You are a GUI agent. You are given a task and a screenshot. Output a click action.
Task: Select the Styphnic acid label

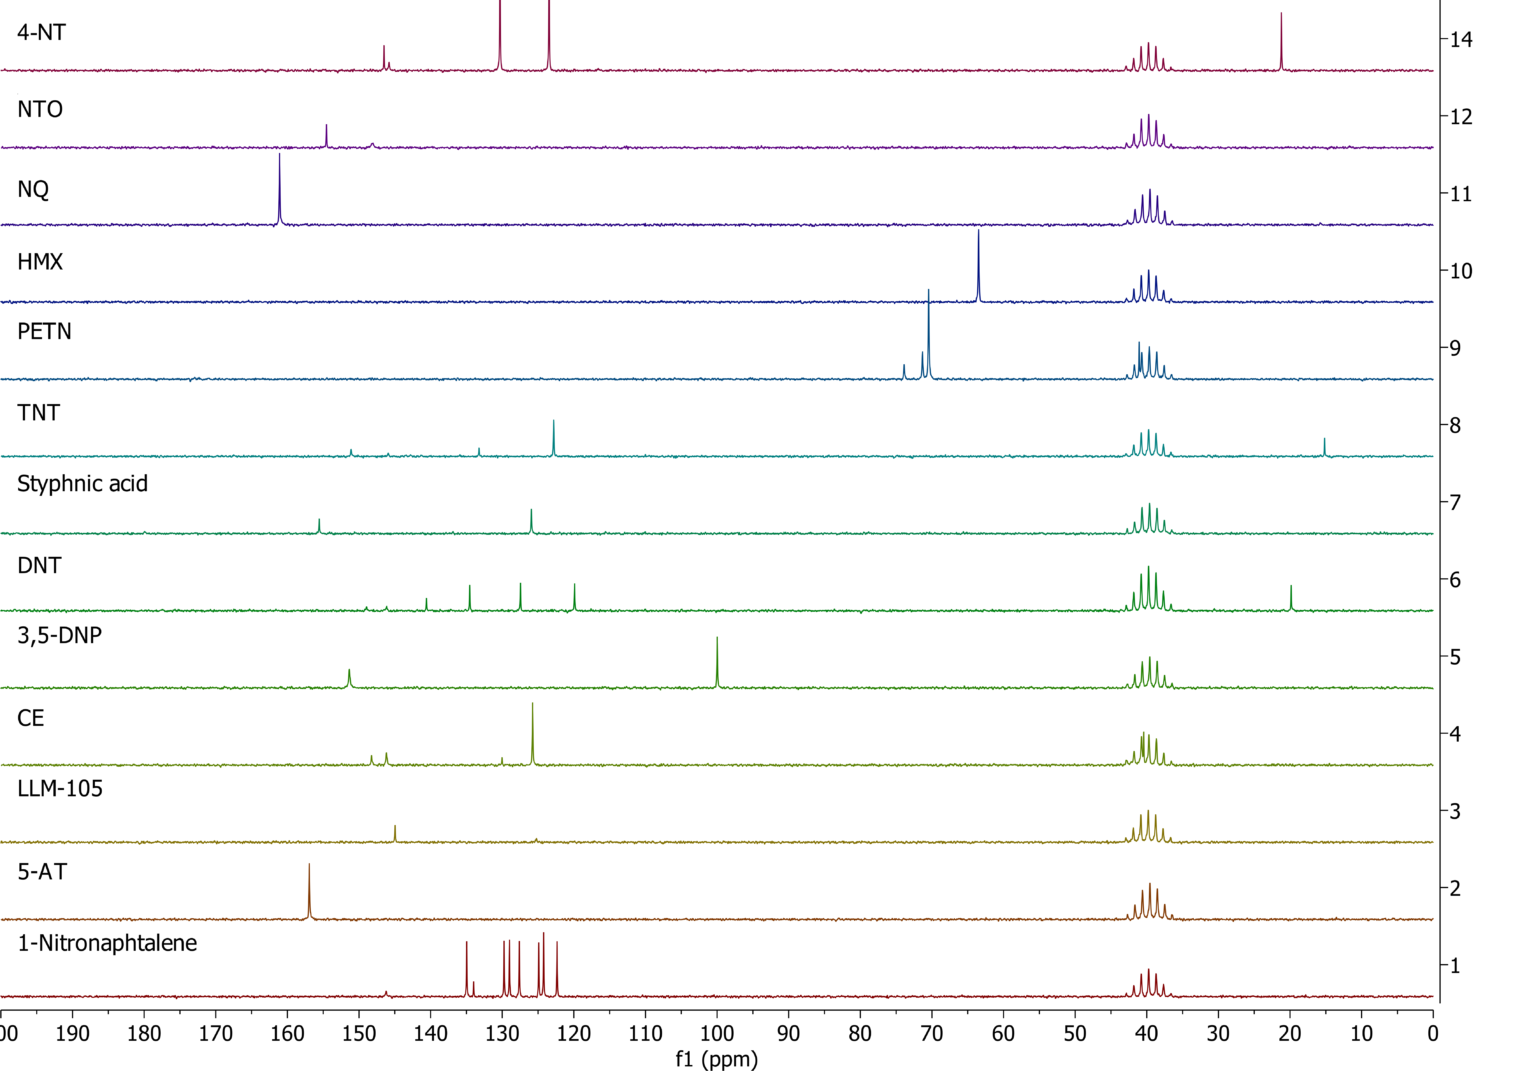[x=82, y=483]
